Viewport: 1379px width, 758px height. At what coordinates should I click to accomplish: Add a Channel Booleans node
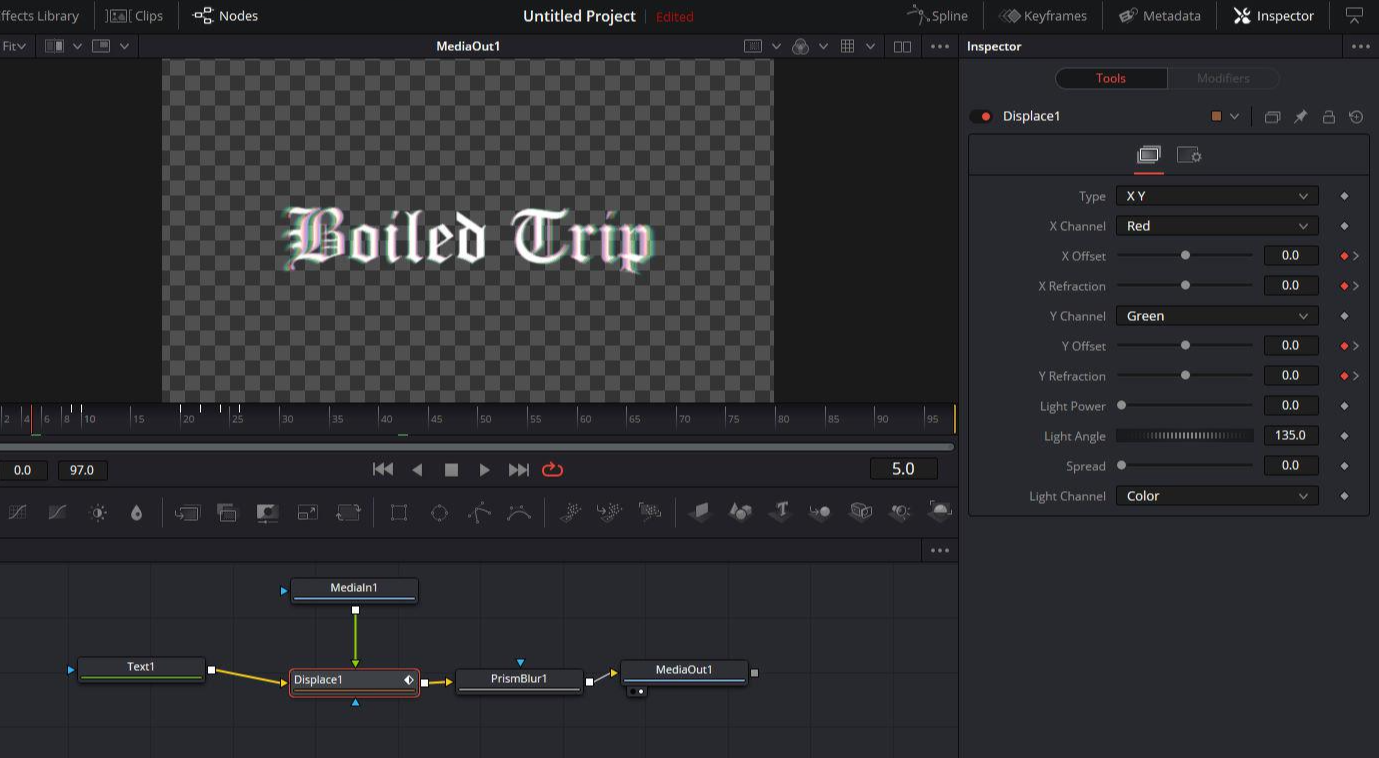(x=227, y=512)
